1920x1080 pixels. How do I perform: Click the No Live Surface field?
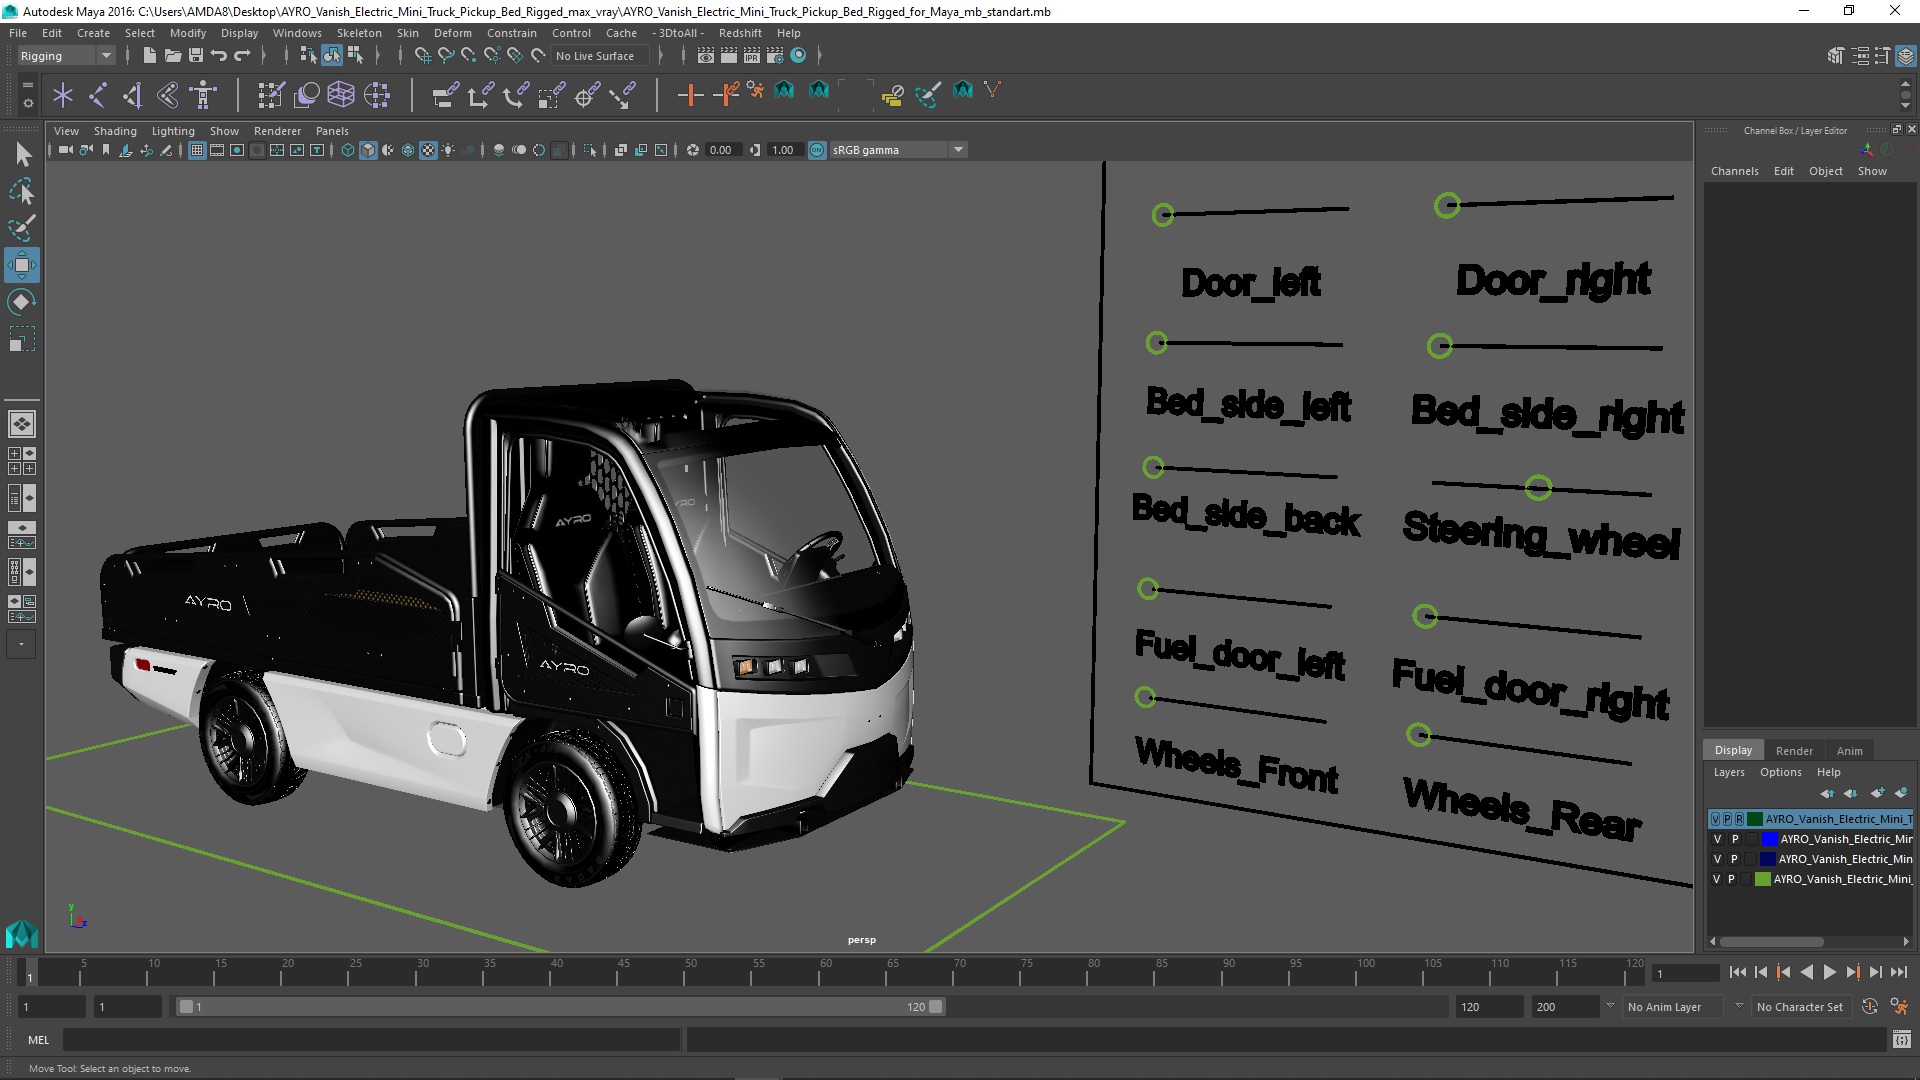(598, 56)
